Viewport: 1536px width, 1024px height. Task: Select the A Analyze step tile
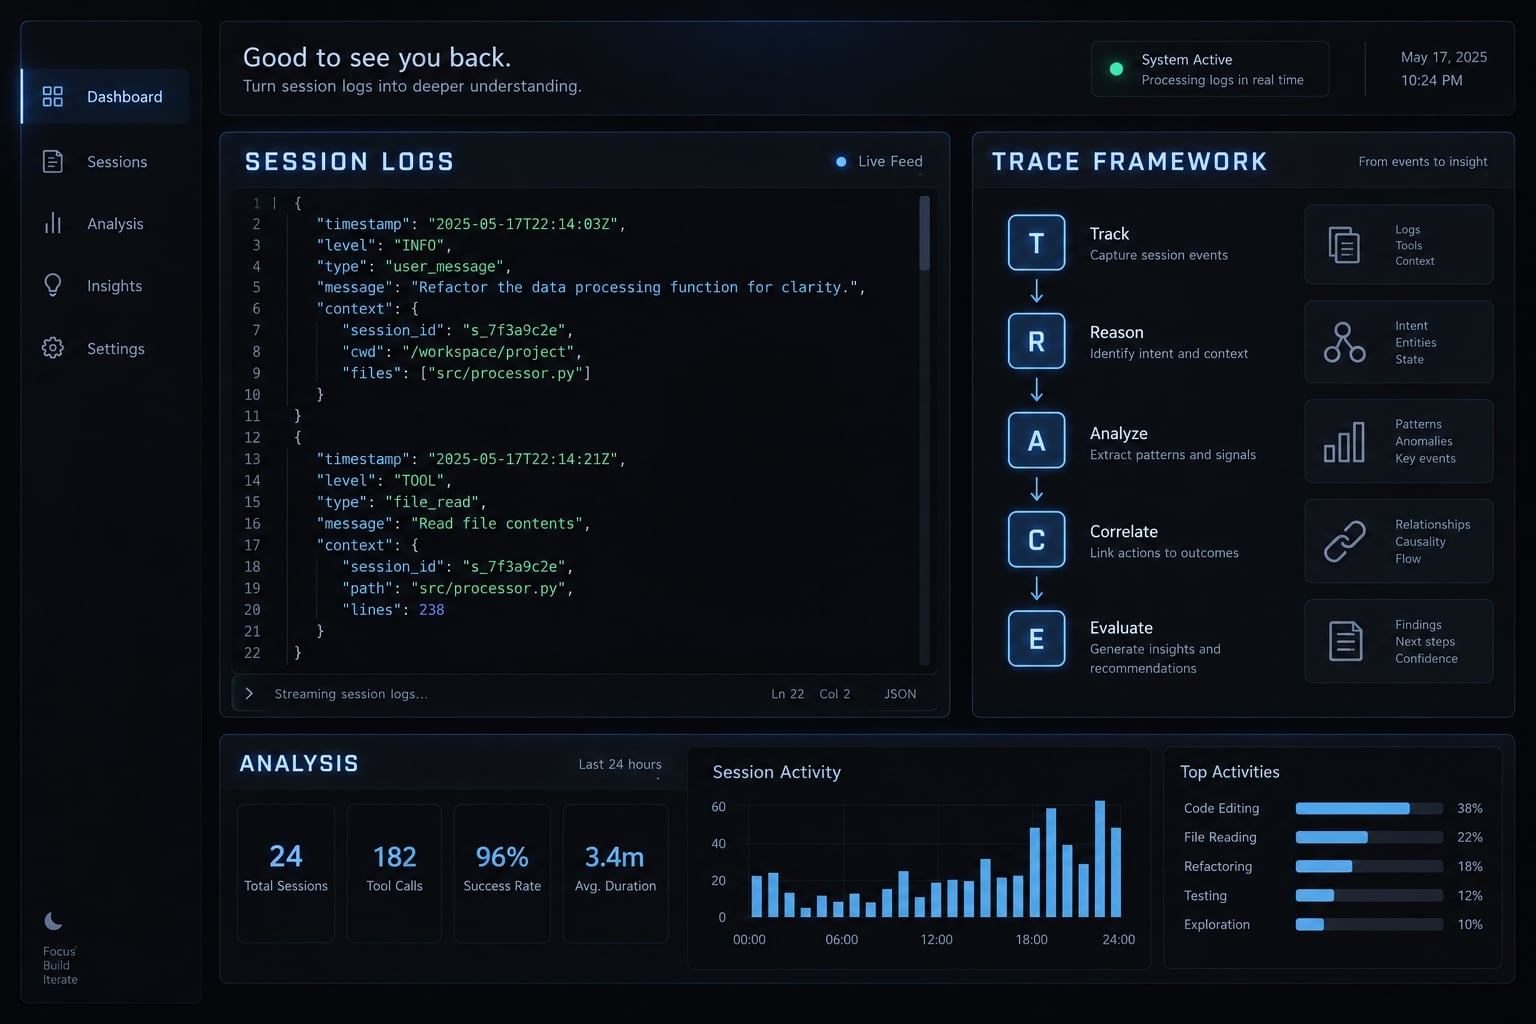[1037, 440]
